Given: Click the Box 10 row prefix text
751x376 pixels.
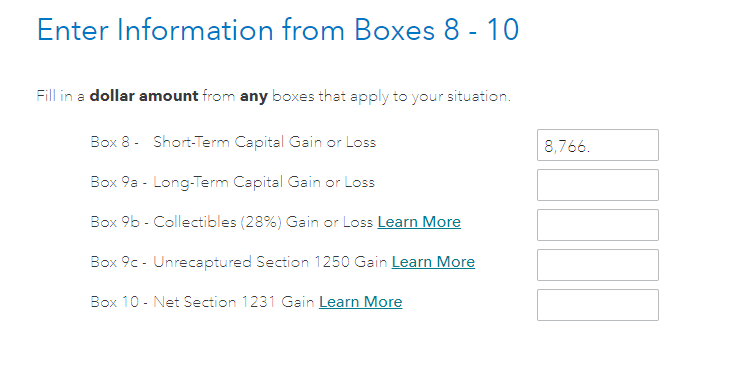Looking at the screenshot, I should [119, 302].
